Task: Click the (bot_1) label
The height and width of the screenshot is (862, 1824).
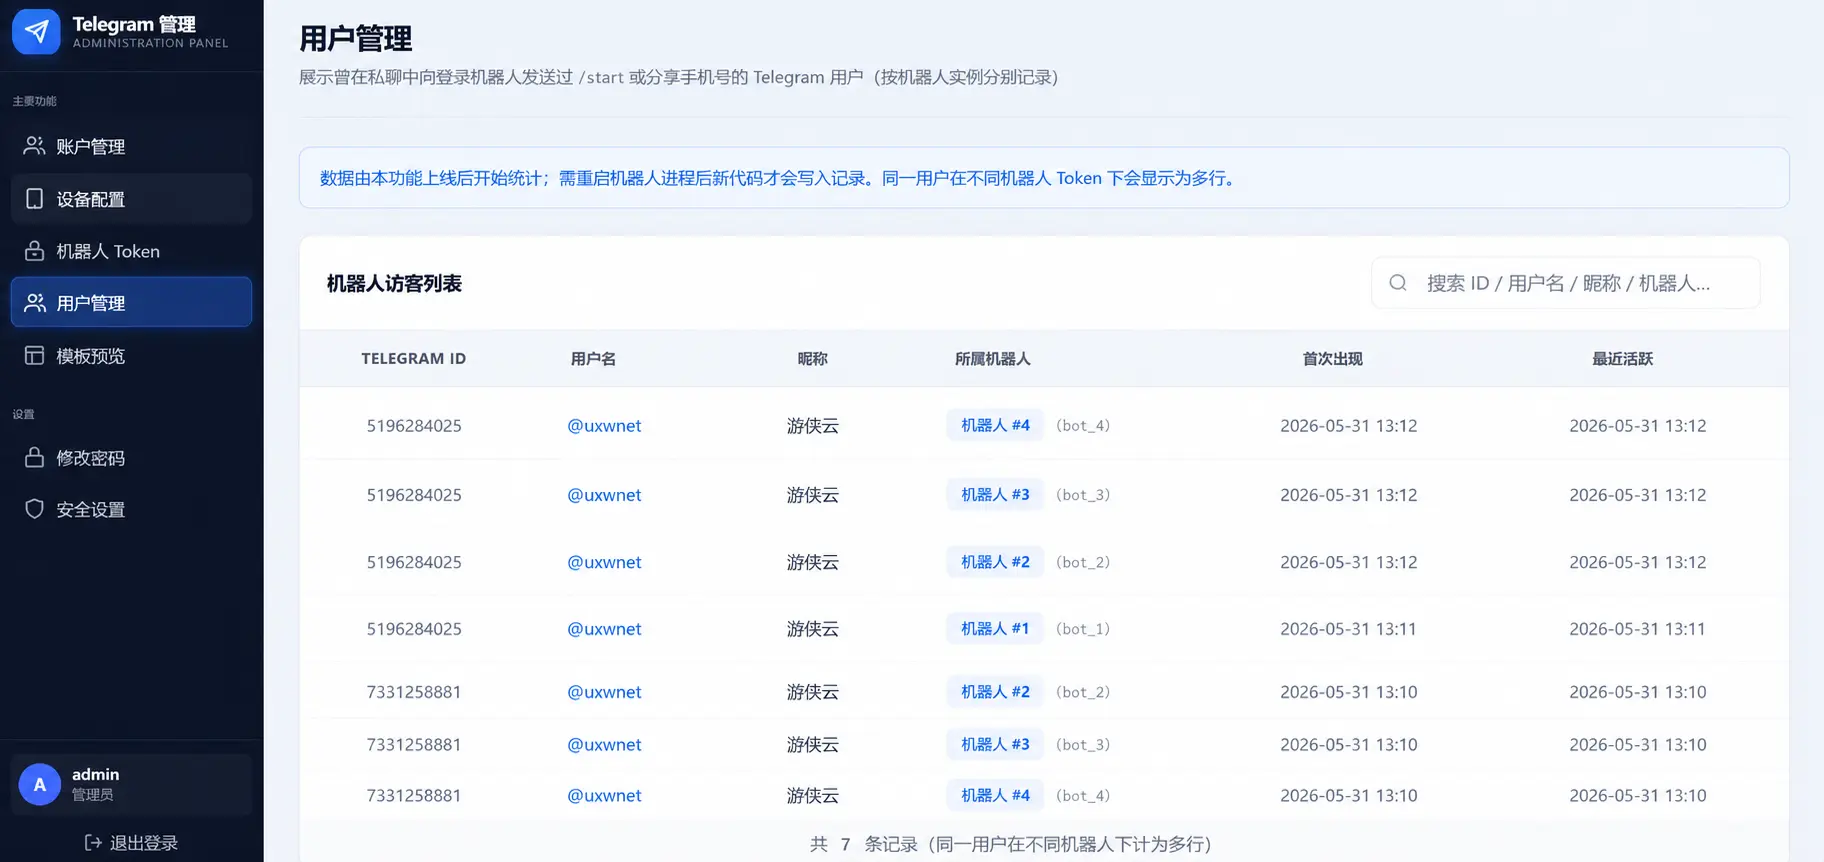Action: 1083,629
